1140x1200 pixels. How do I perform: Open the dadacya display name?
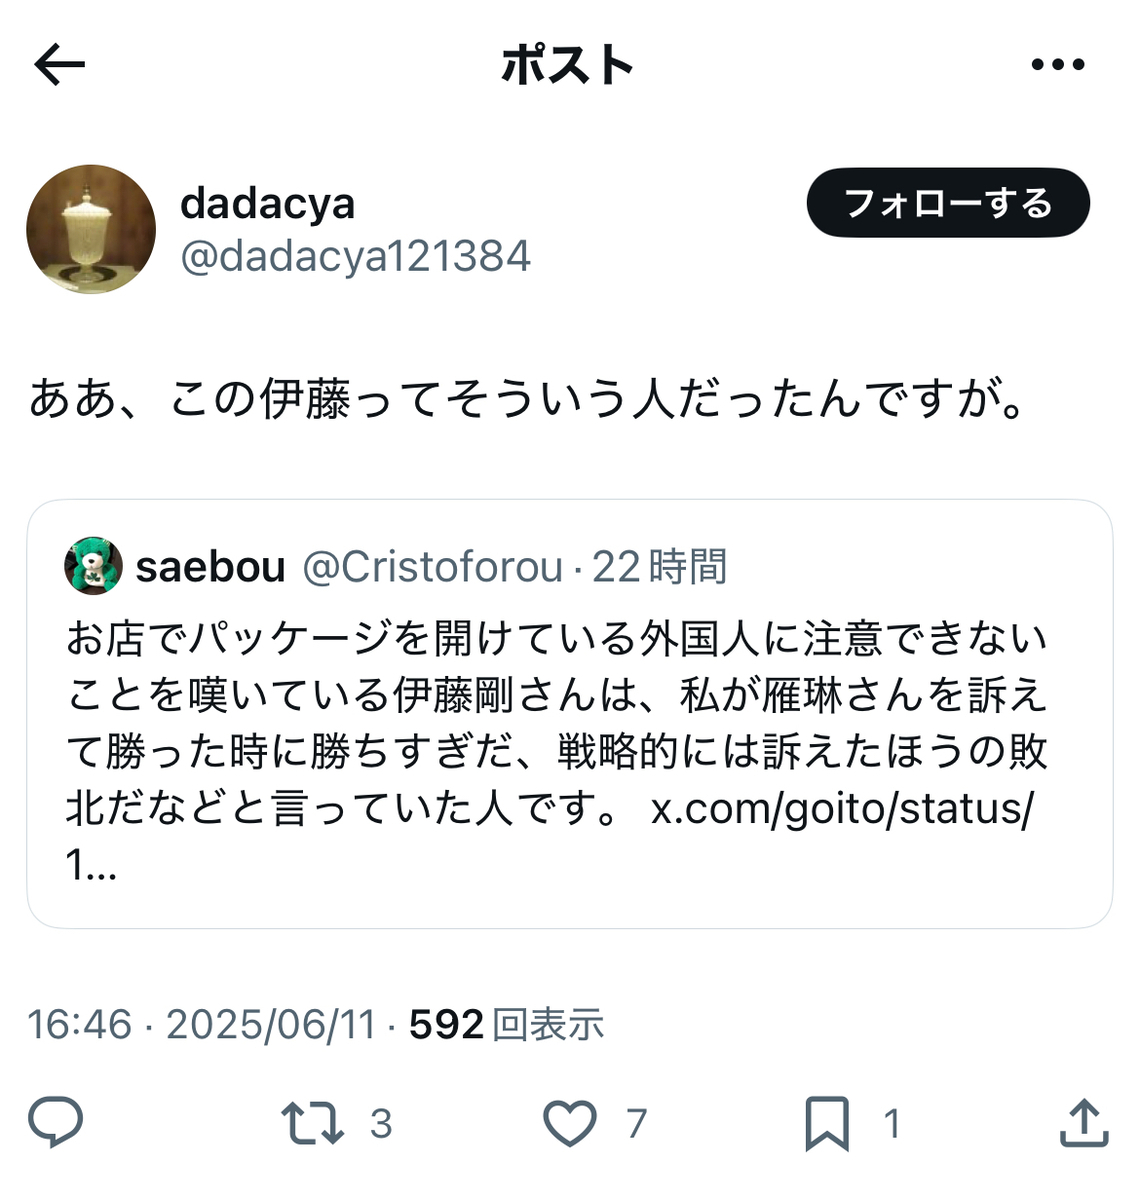click(x=267, y=204)
